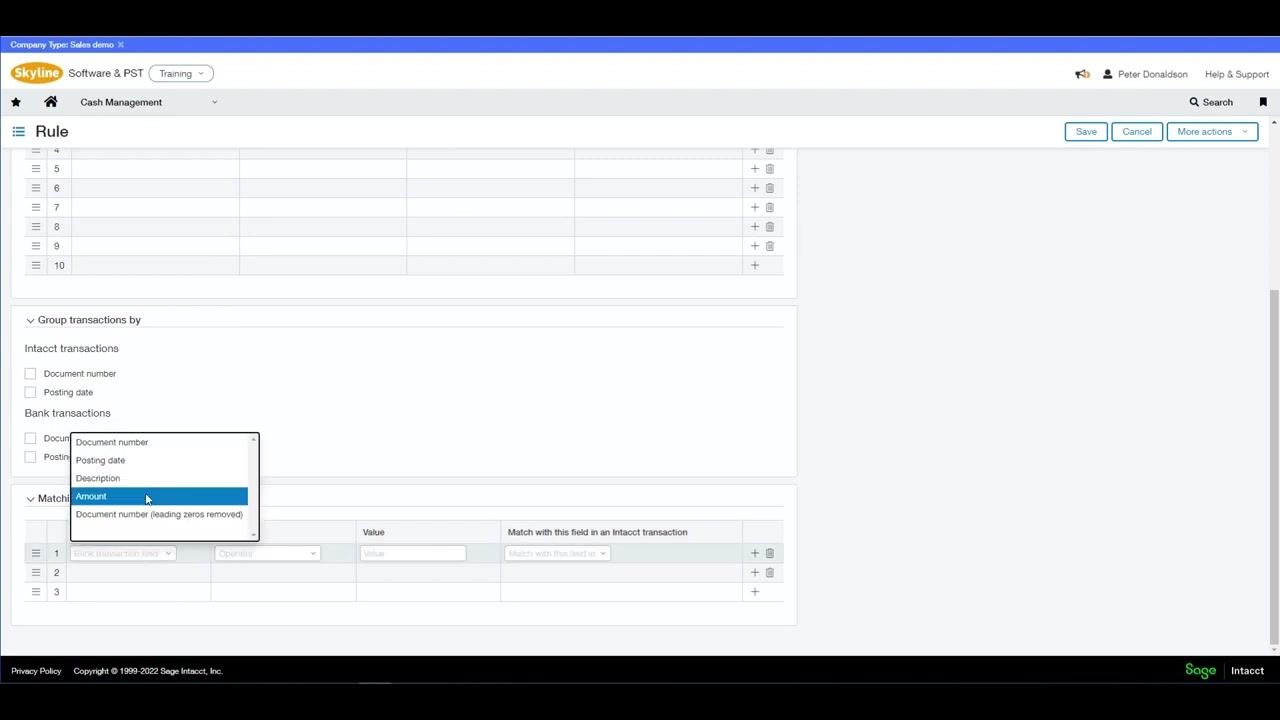The image size is (1280, 720).
Task: Delete row 5 with its trash icon
Action: [x=770, y=169]
